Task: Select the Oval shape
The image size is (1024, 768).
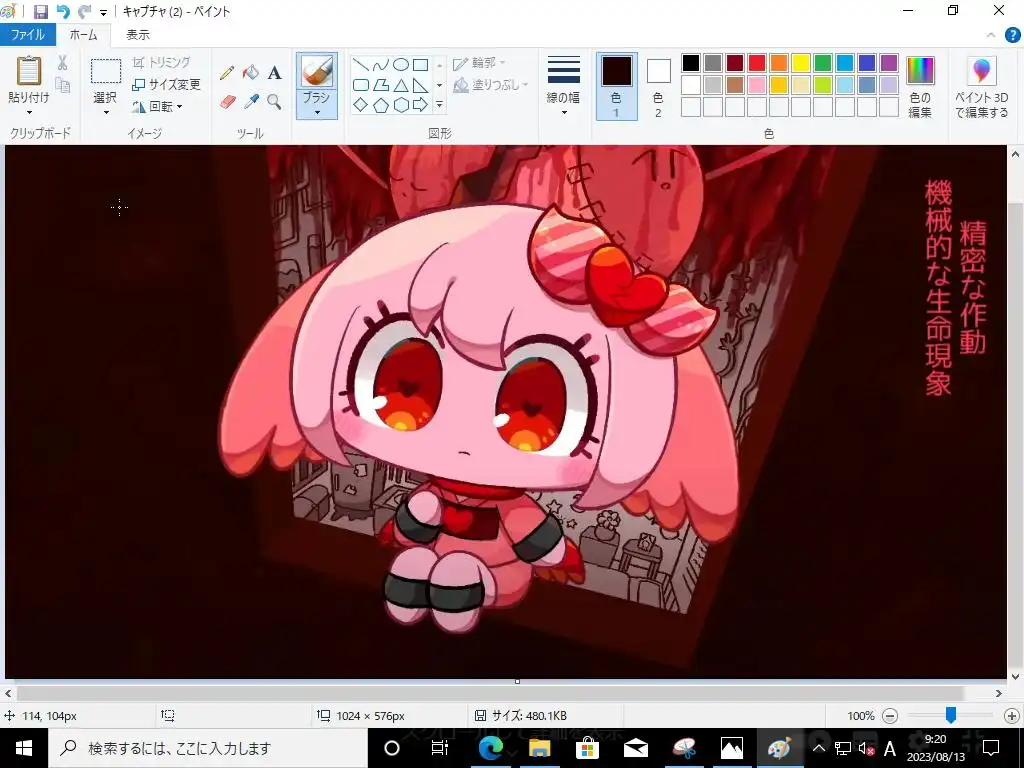Action: click(401, 65)
